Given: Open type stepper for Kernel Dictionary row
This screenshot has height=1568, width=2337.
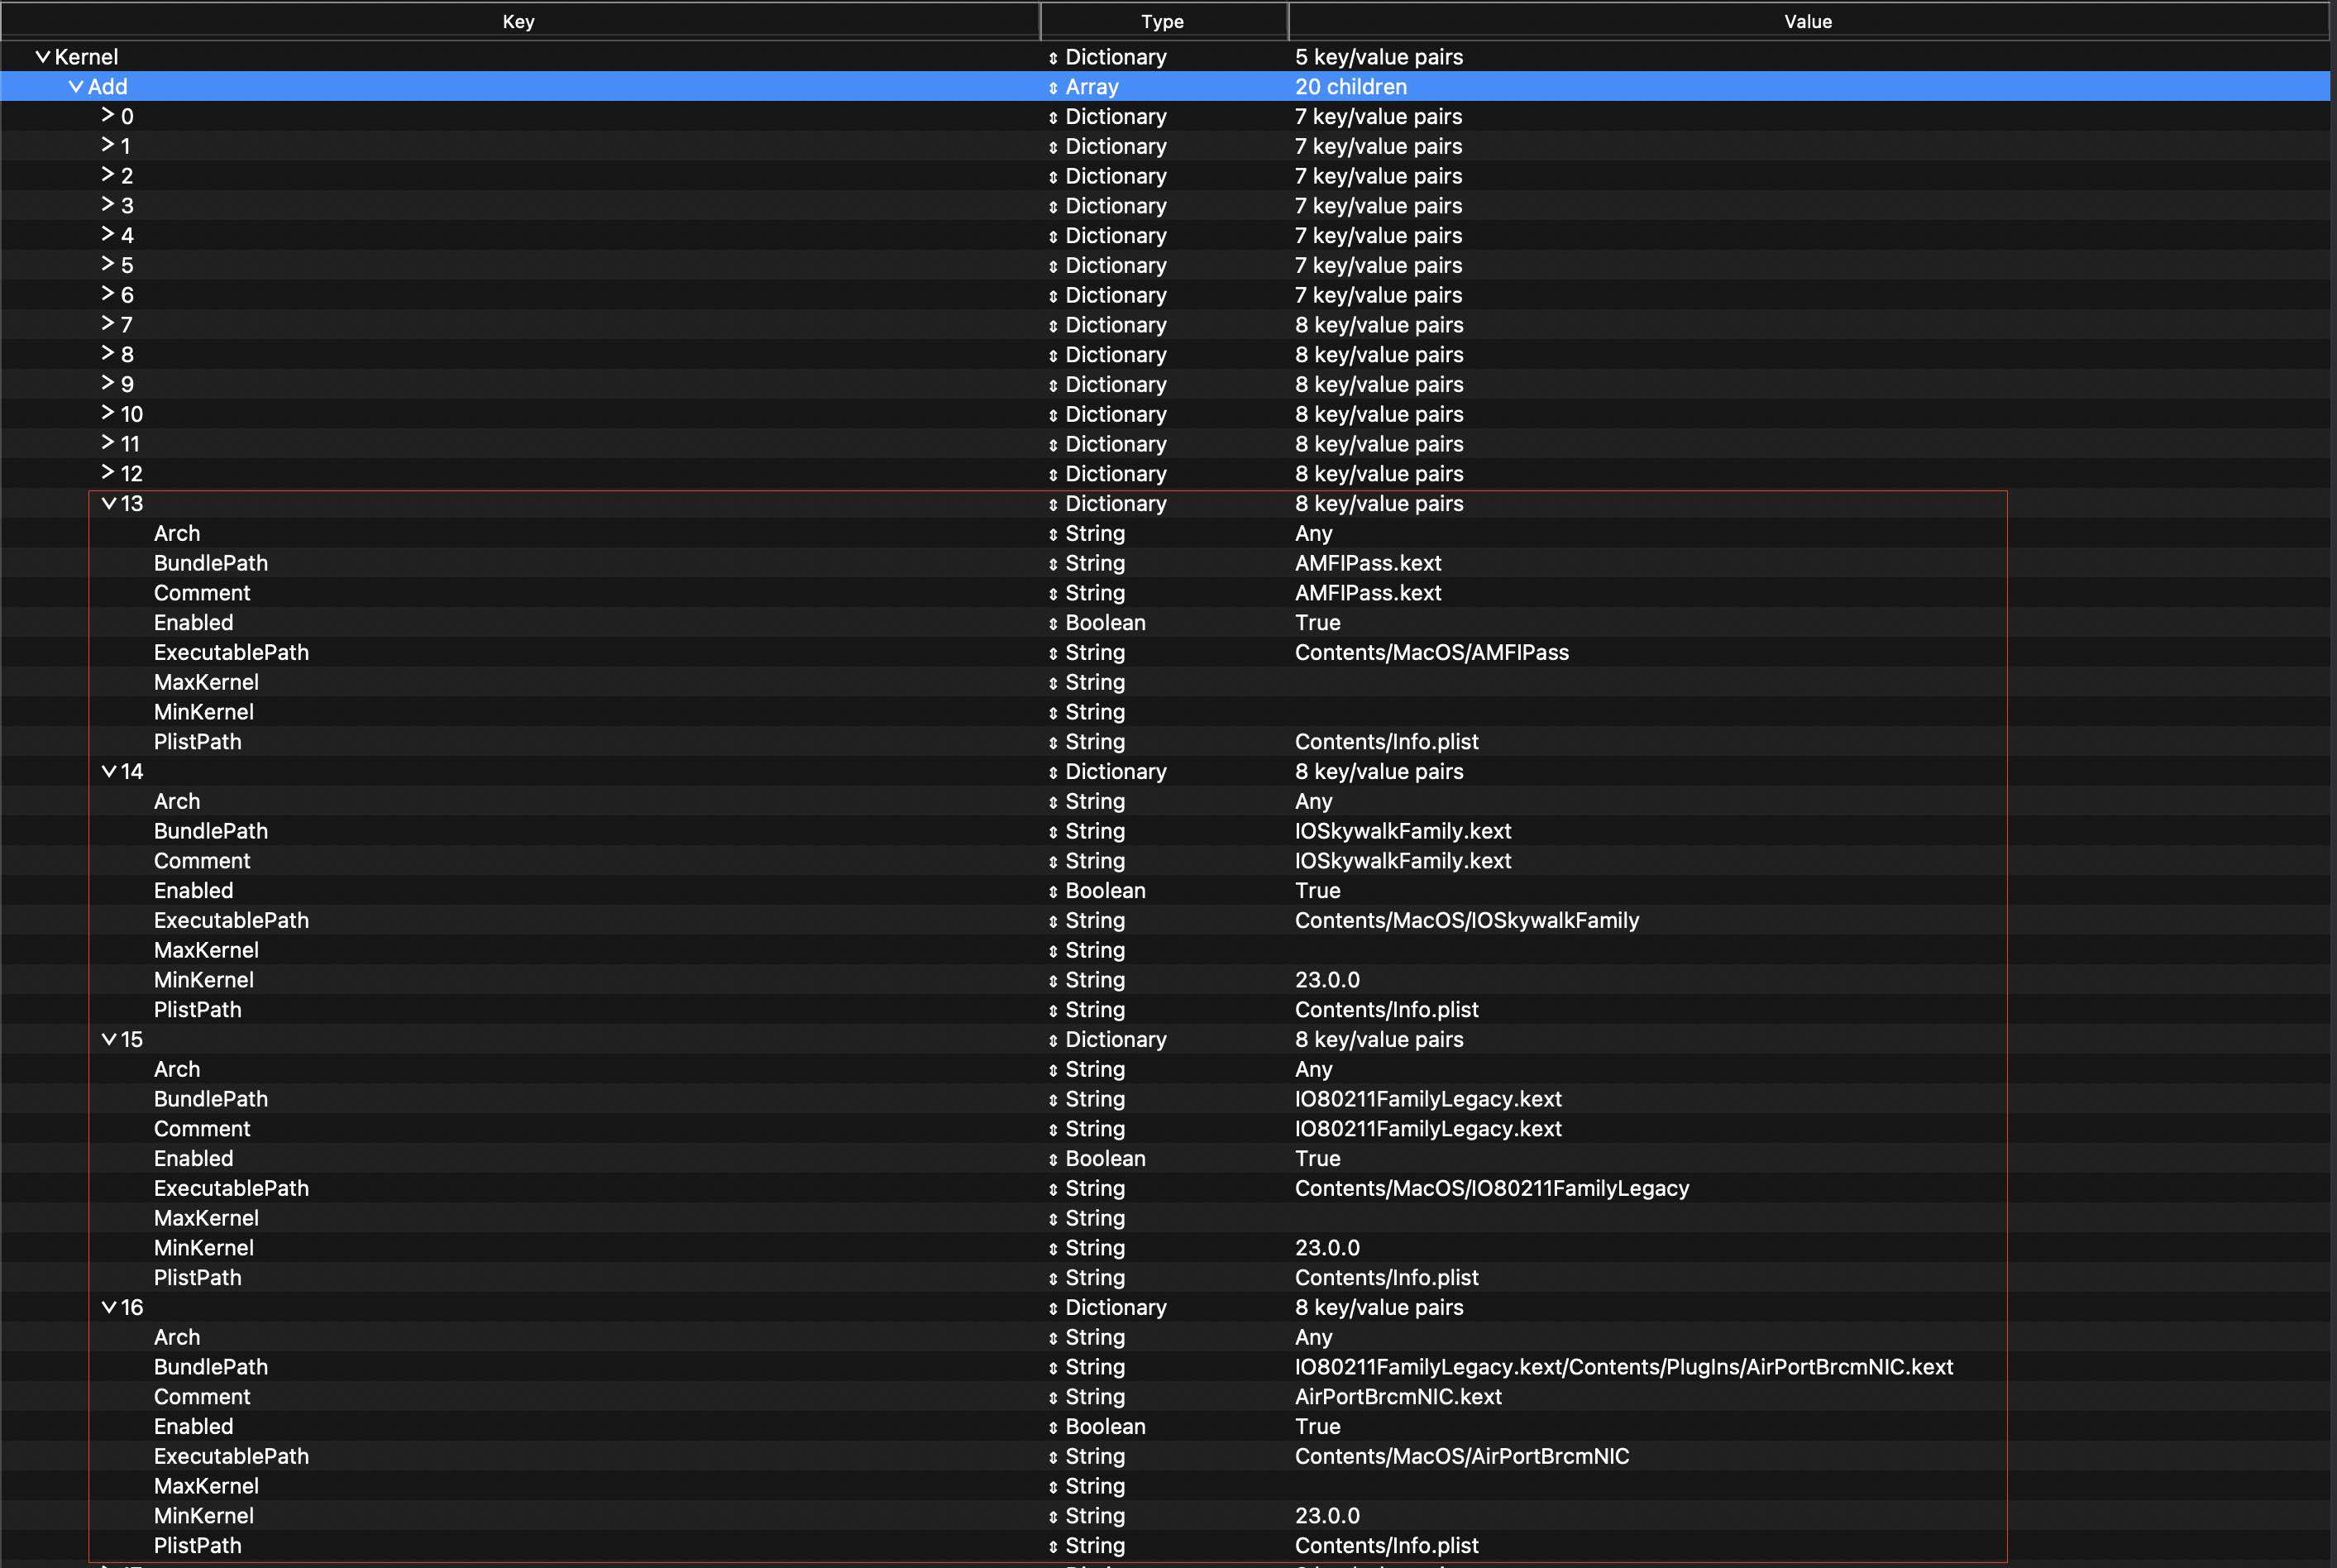Looking at the screenshot, I should tap(1053, 58).
